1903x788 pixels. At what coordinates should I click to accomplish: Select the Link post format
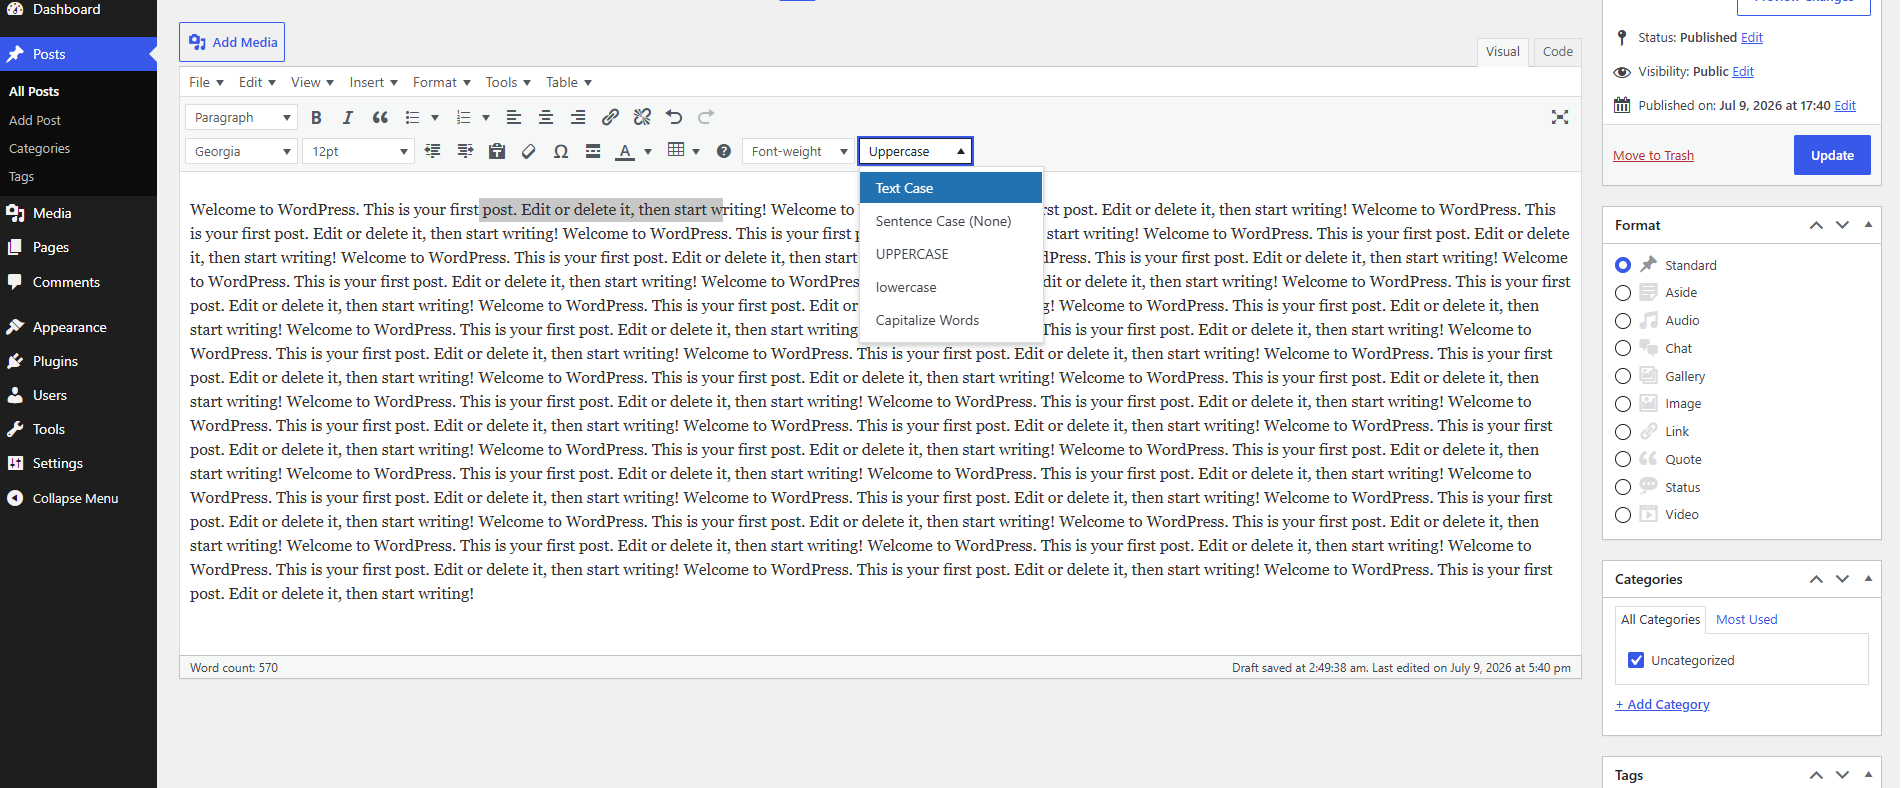tap(1623, 432)
